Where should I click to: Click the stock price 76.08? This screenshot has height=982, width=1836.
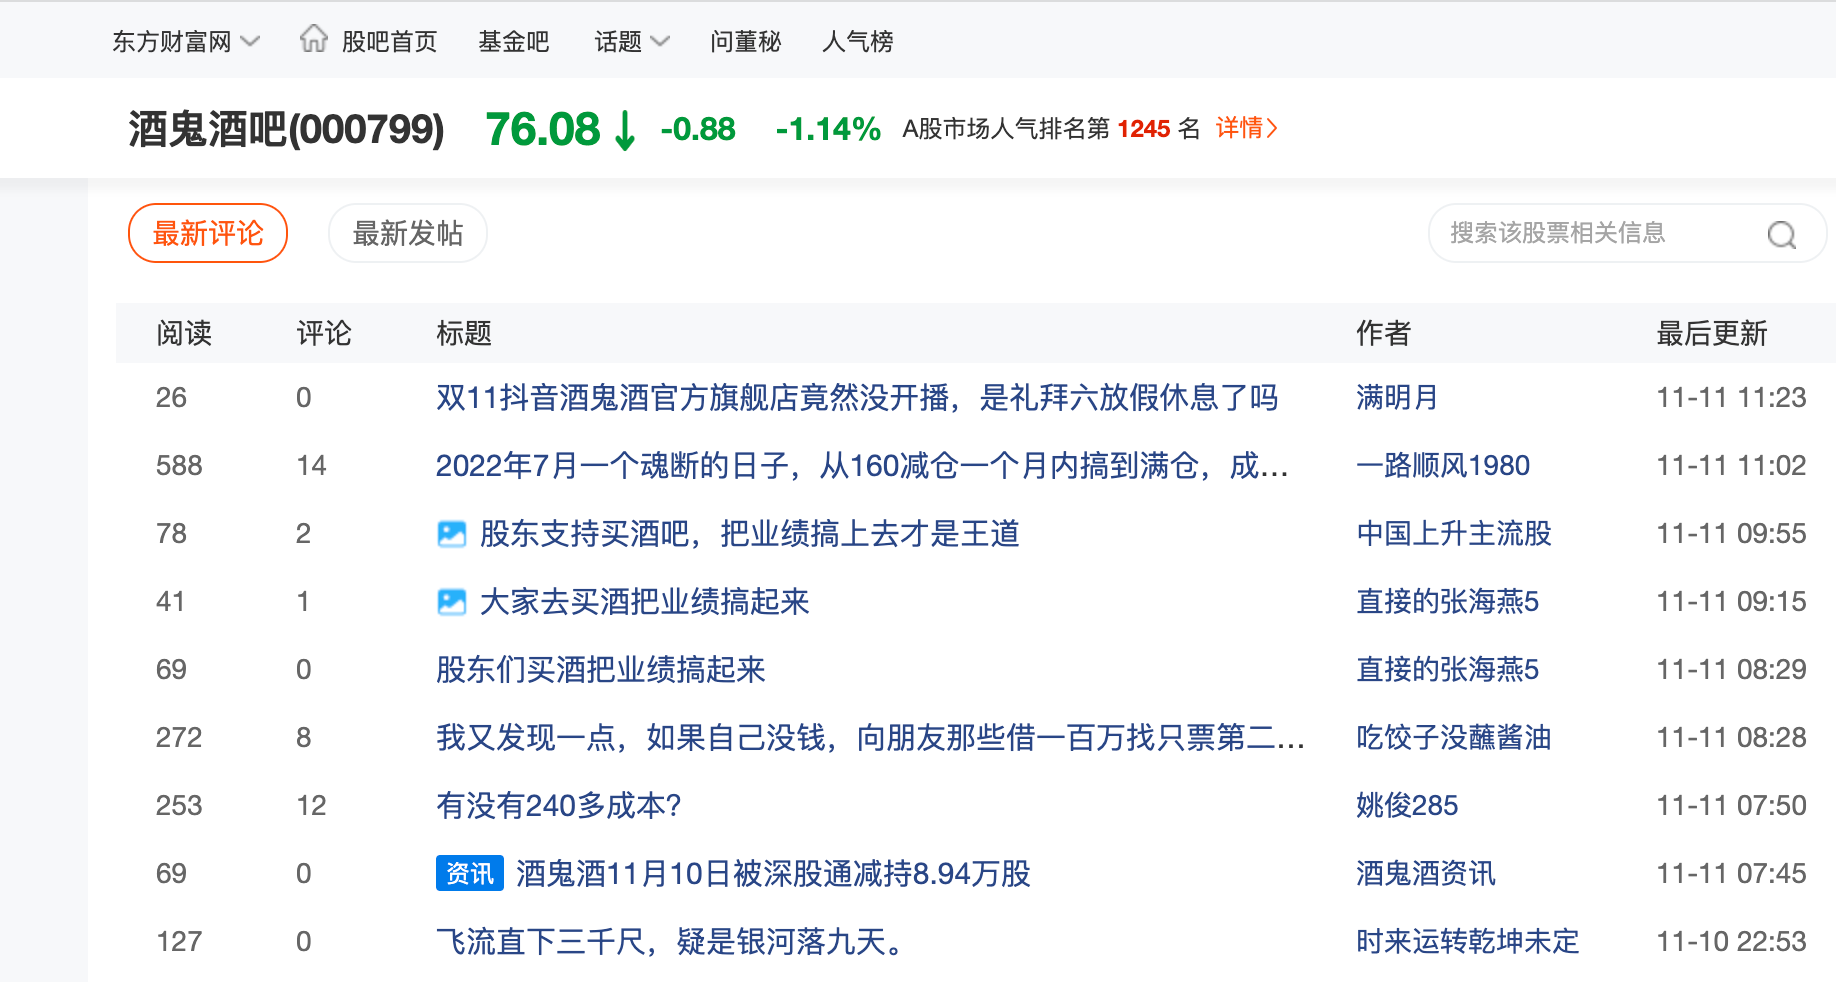[543, 129]
